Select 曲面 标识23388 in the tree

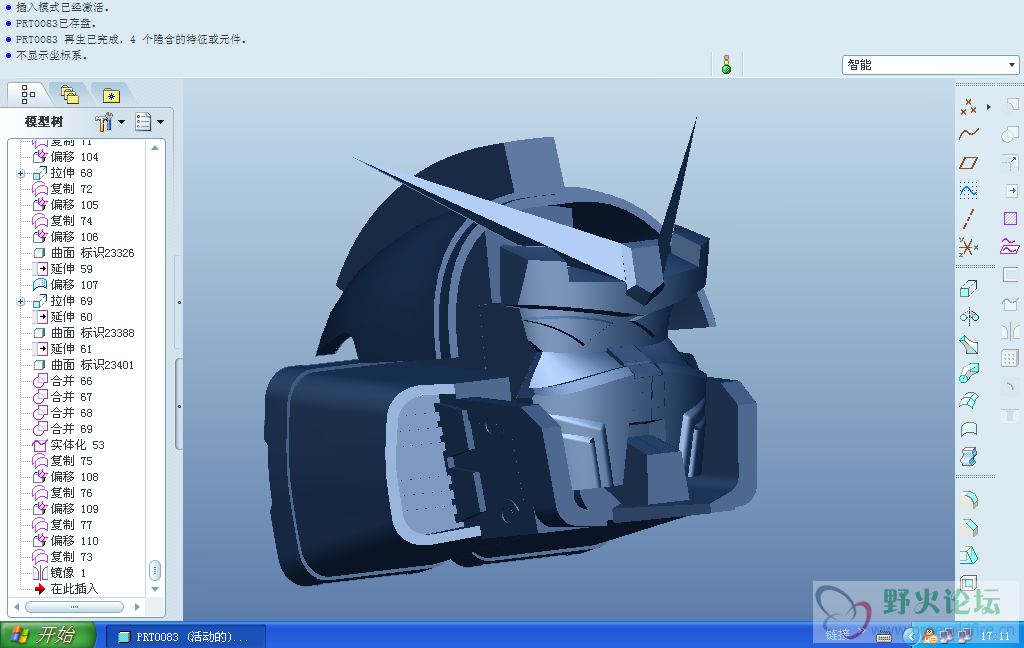coord(84,333)
